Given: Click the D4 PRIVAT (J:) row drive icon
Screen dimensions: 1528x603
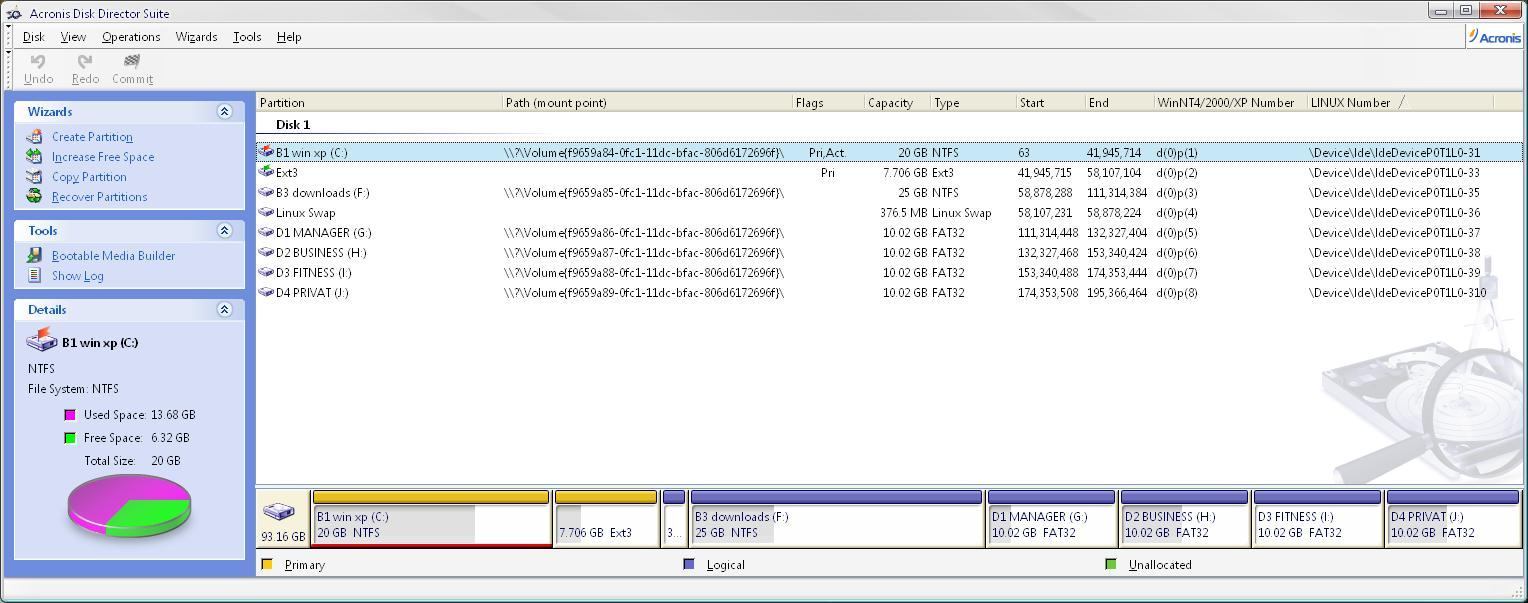Looking at the screenshot, I should [x=266, y=292].
